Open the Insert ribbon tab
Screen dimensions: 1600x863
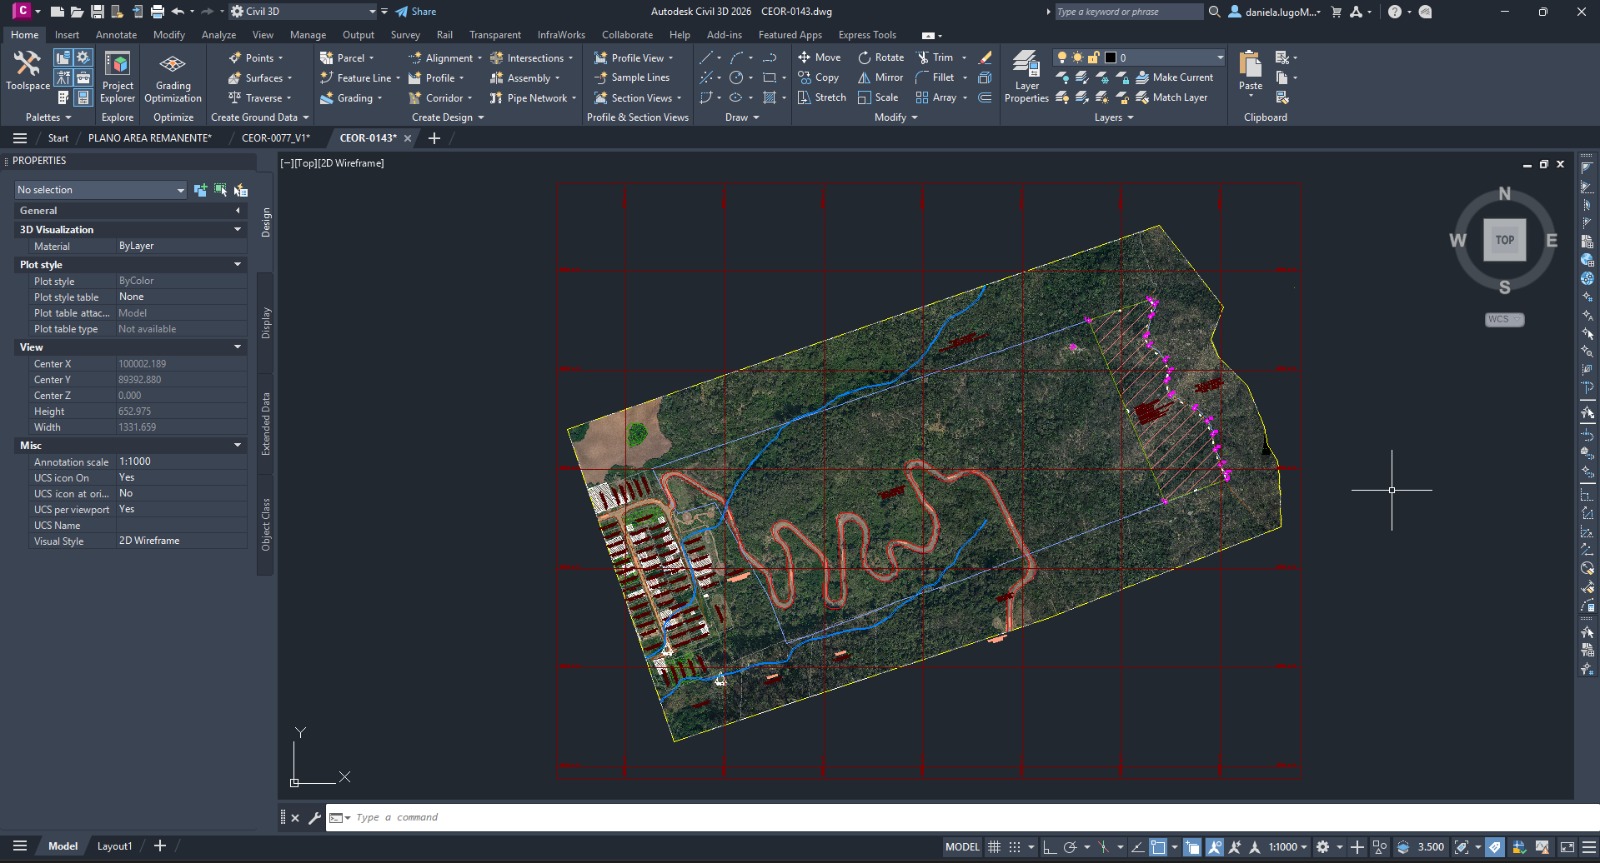(67, 35)
